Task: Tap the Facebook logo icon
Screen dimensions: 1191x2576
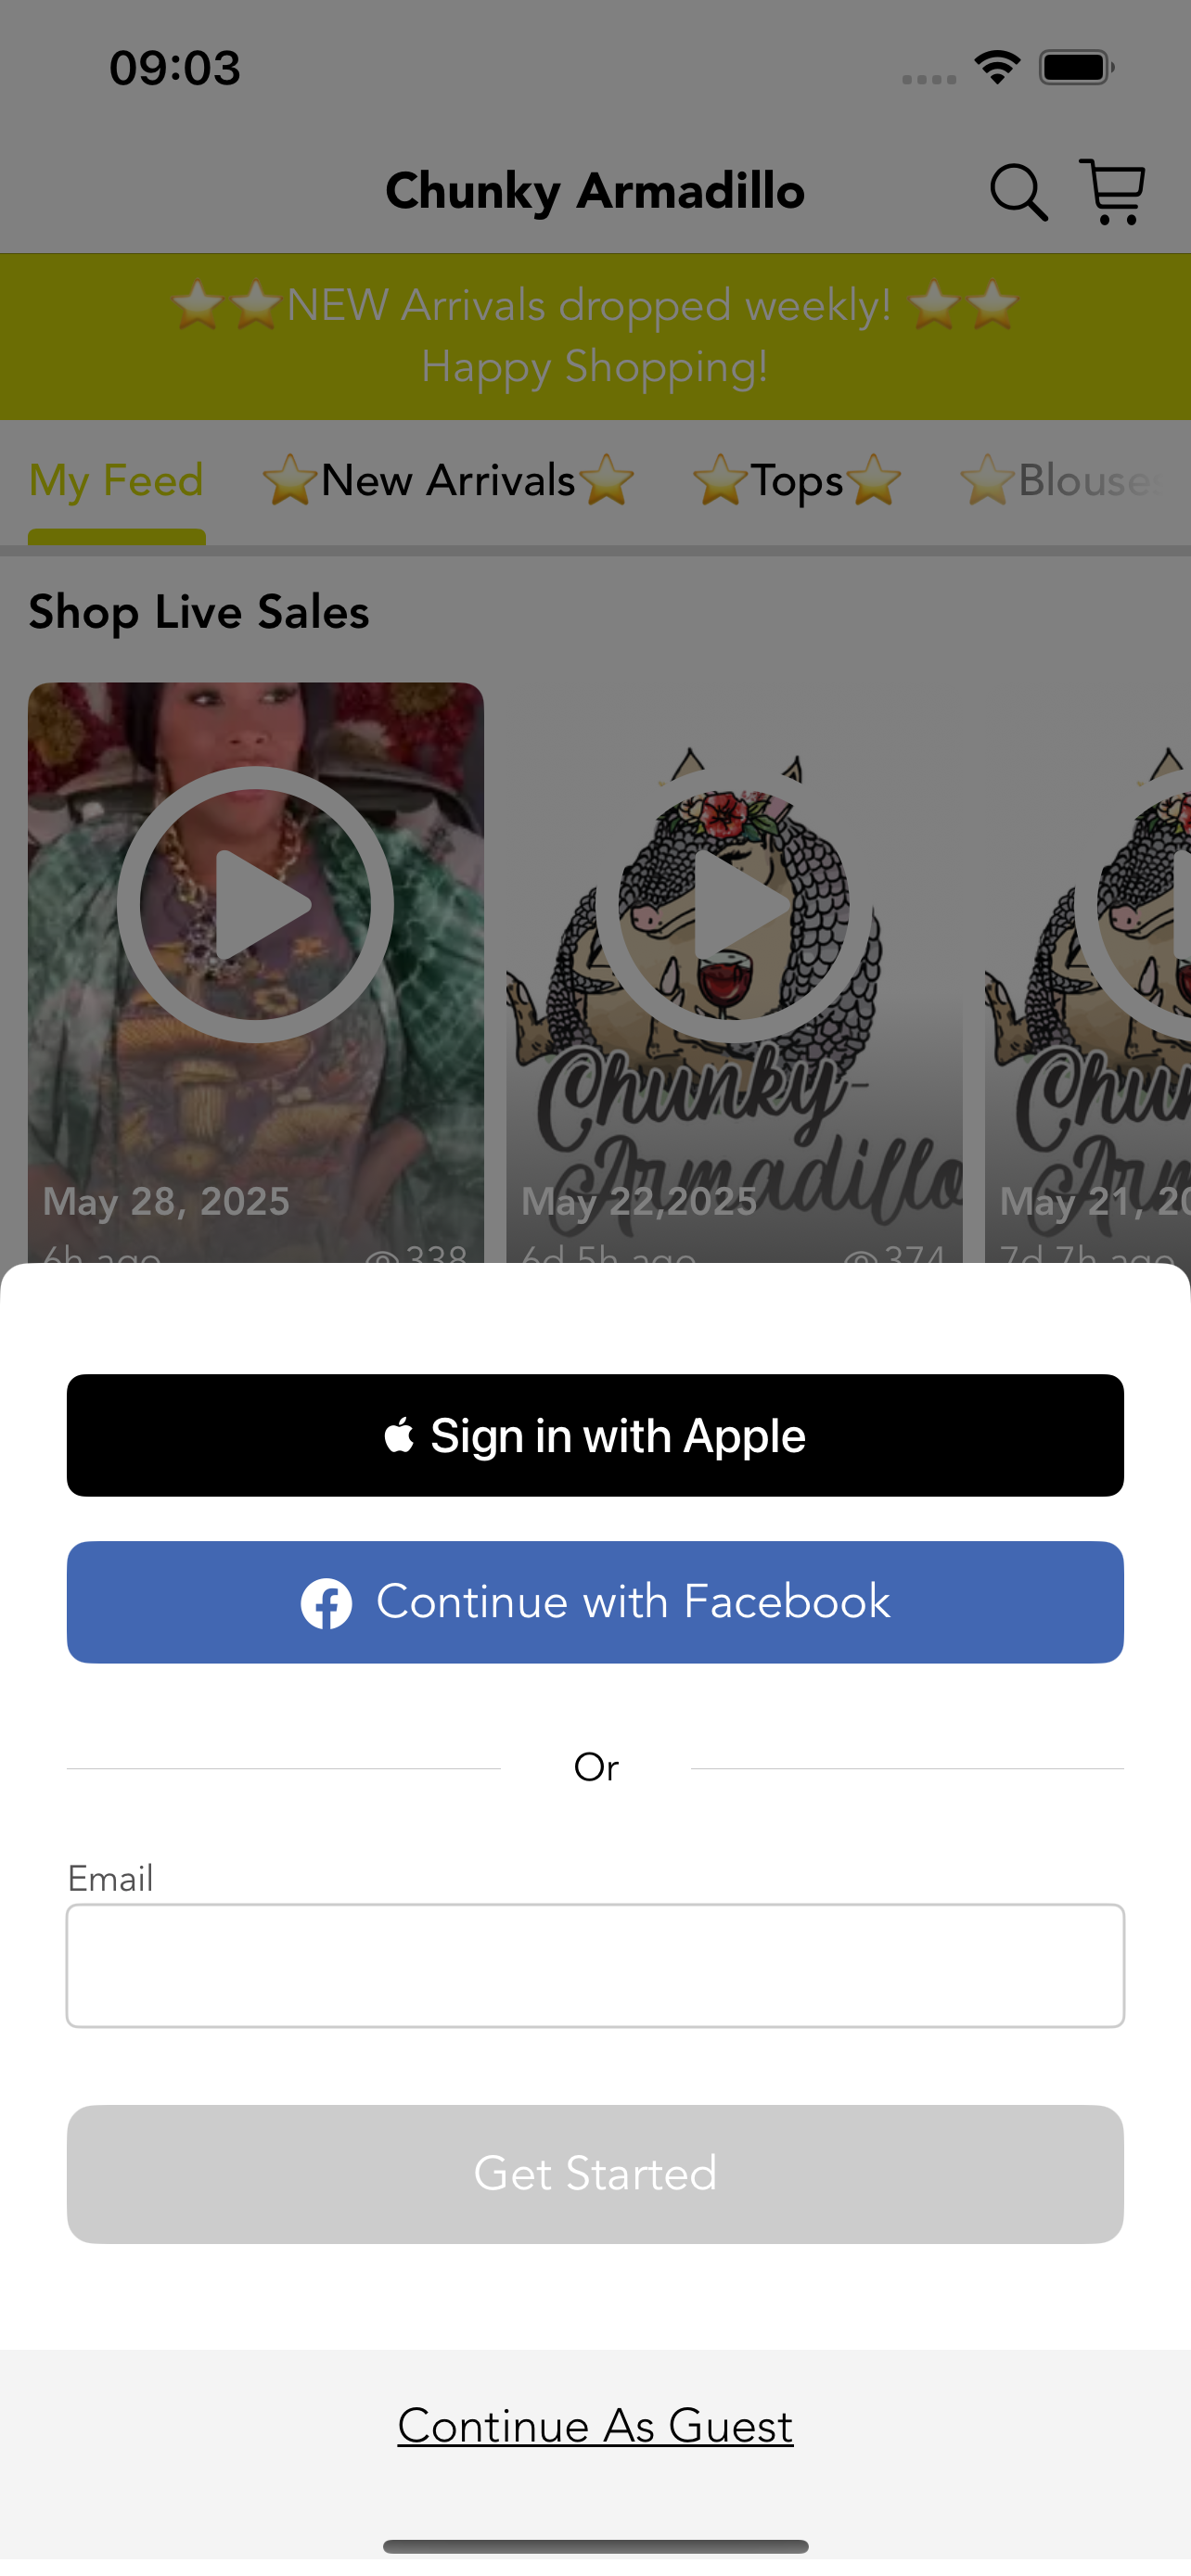Action: pos(326,1603)
